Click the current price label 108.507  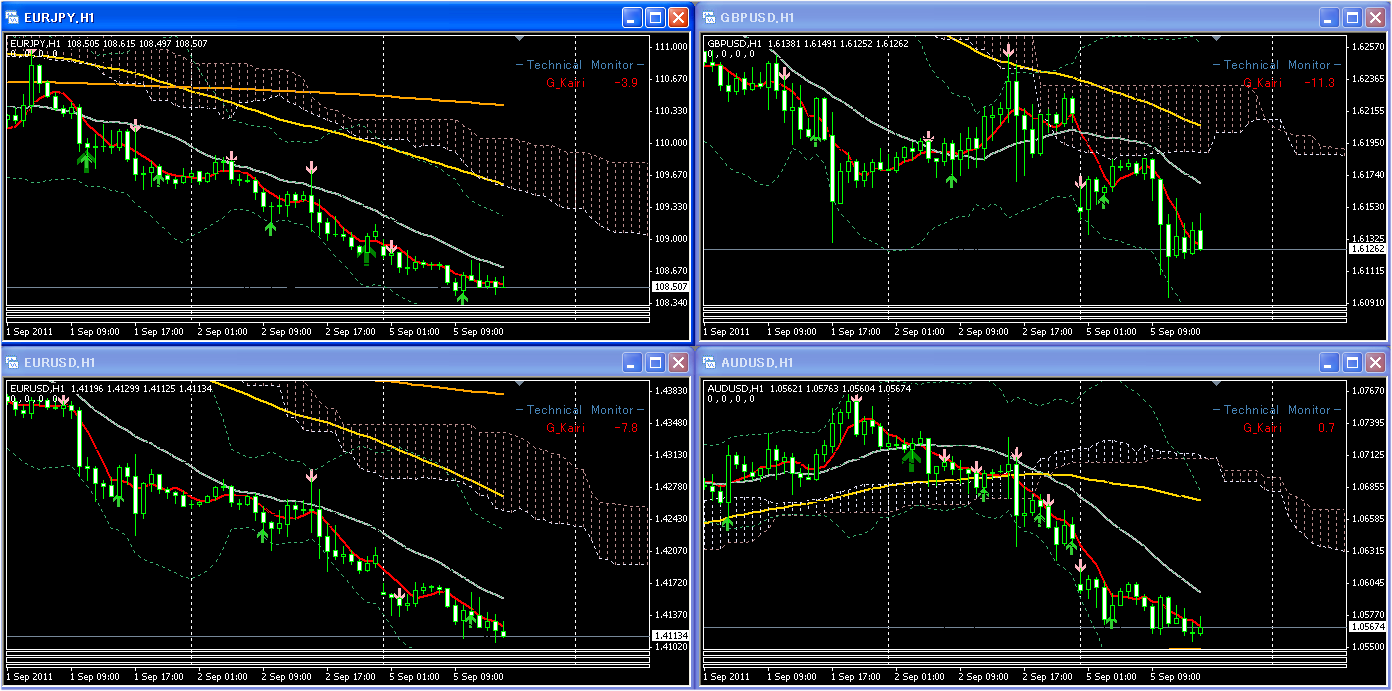coord(668,286)
